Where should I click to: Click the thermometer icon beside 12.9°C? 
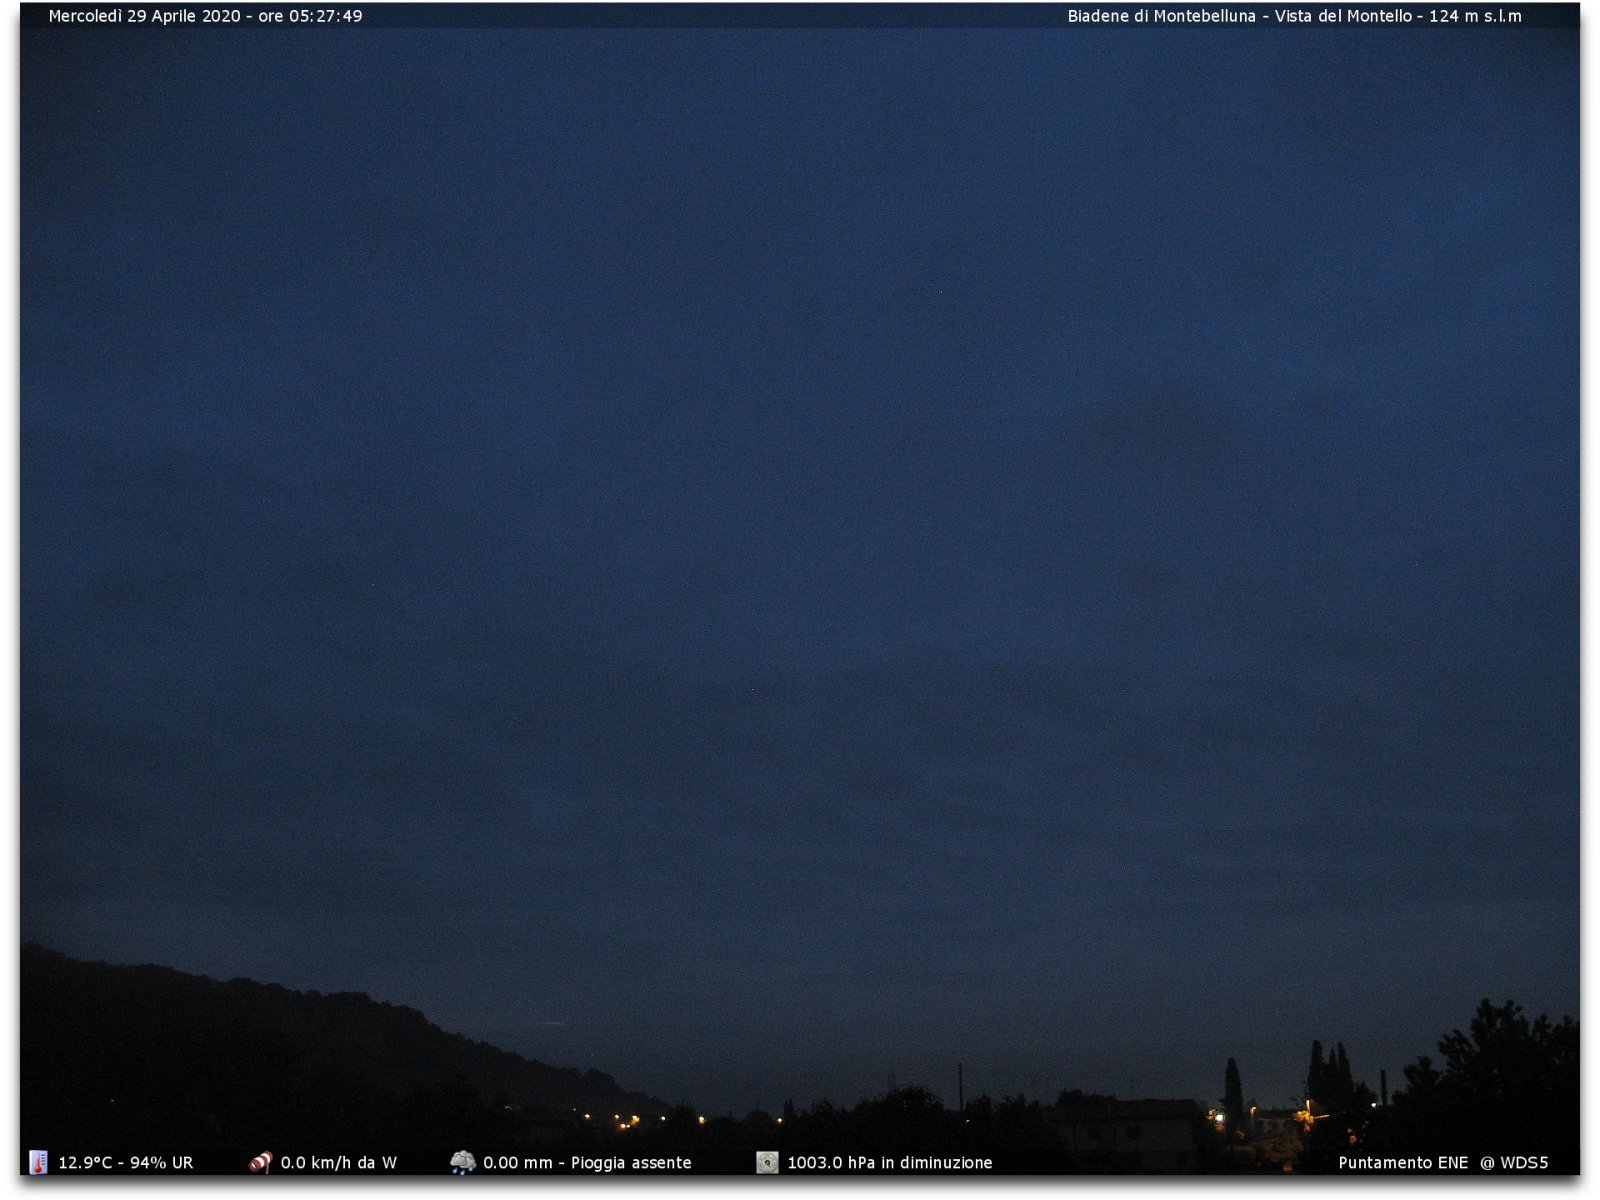tap(38, 1162)
